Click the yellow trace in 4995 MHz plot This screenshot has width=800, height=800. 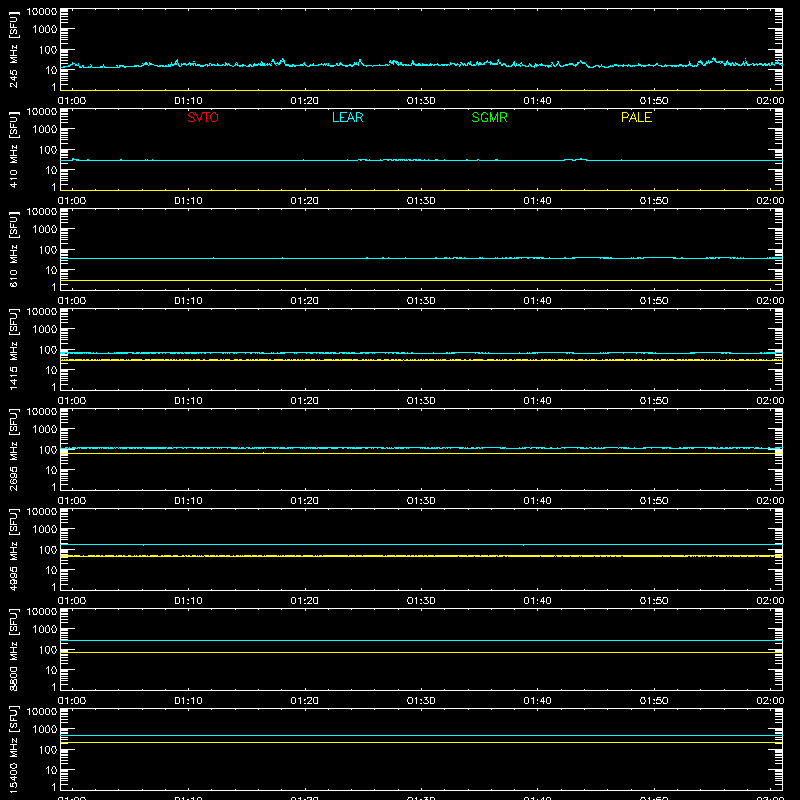tap(421, 556)
